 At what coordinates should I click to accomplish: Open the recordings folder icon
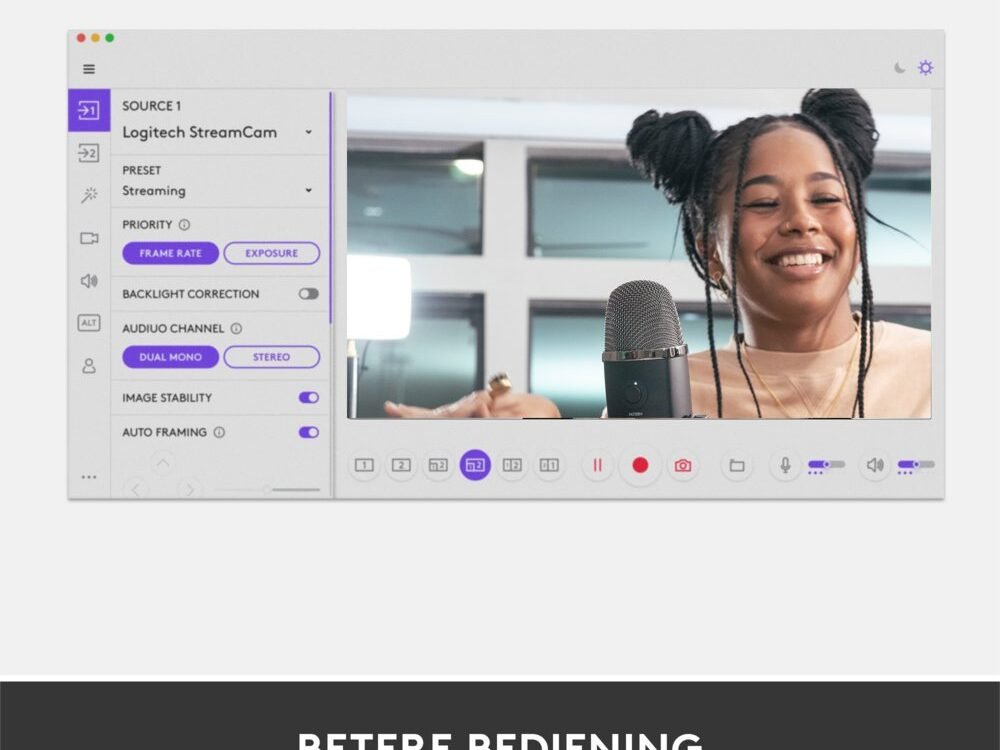[x=737, y=465]
